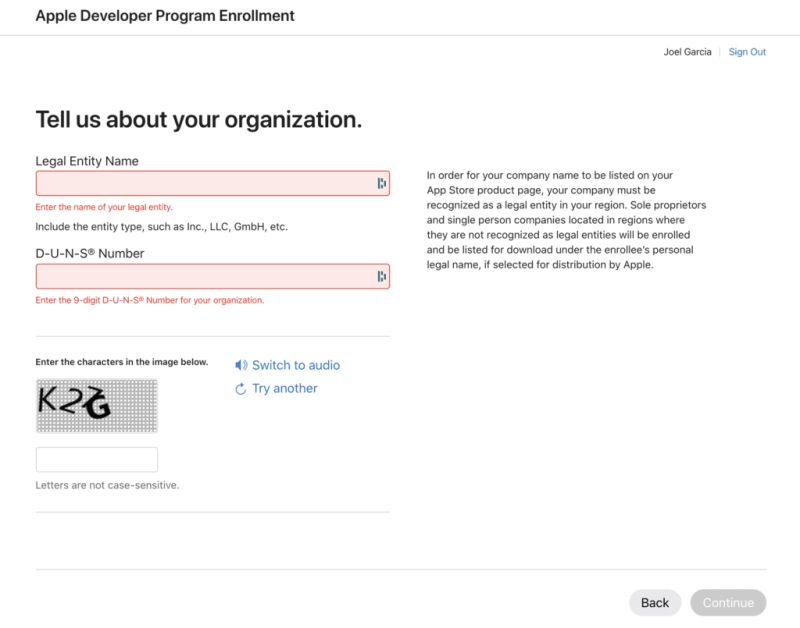Click the speaker icon for audio captcha

pos(240,364)
